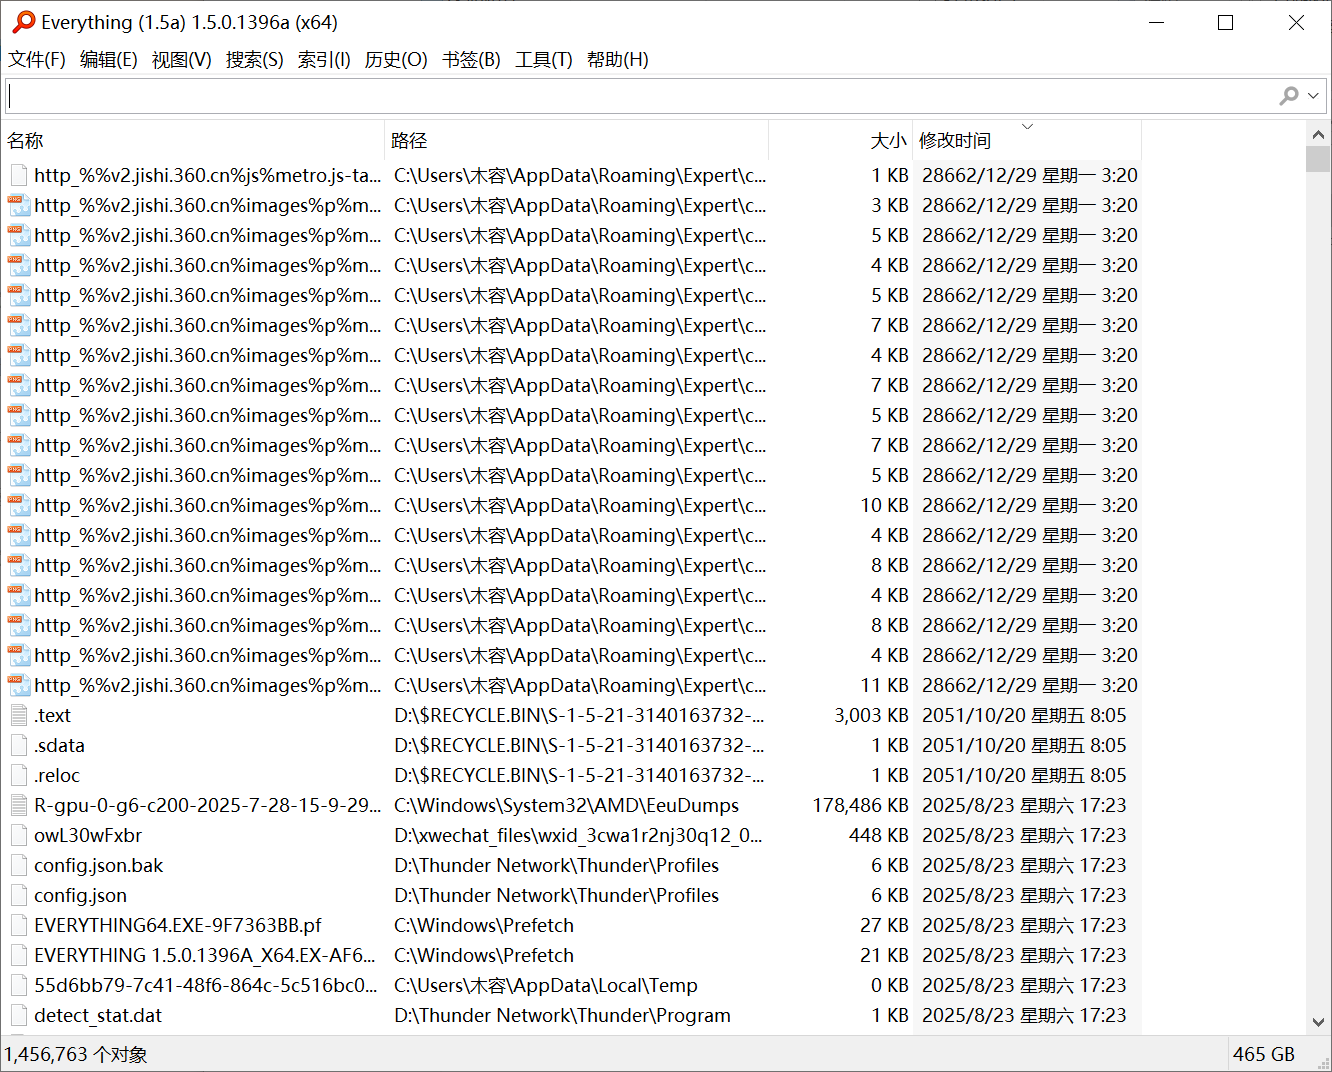This screenshot has height=1072, width=1332.
Task: Open the 工具(T) menu
Action: coord(544,60)
